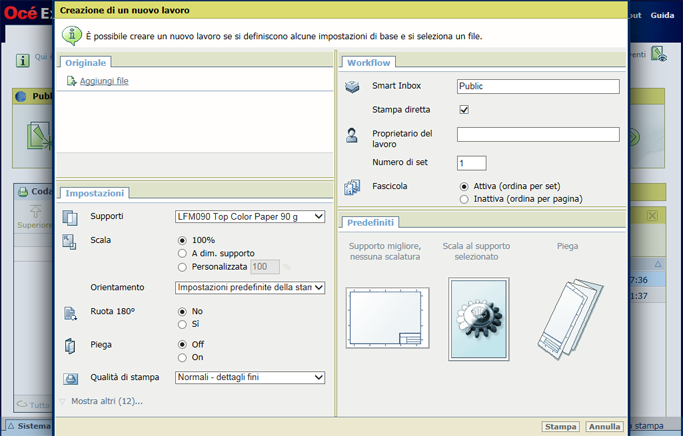Click the Proprietario del lavoro field
Image resolution: width=683 pixels, height=436 pixels.
(538, 134)
